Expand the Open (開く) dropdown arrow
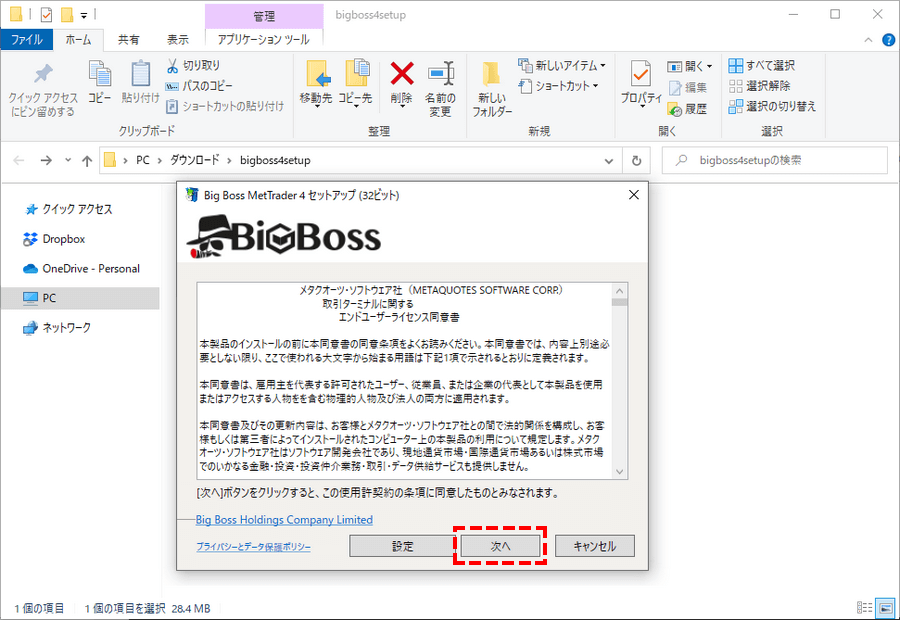The height and width of the screenshot is (620, 900). tap(710, 67)
